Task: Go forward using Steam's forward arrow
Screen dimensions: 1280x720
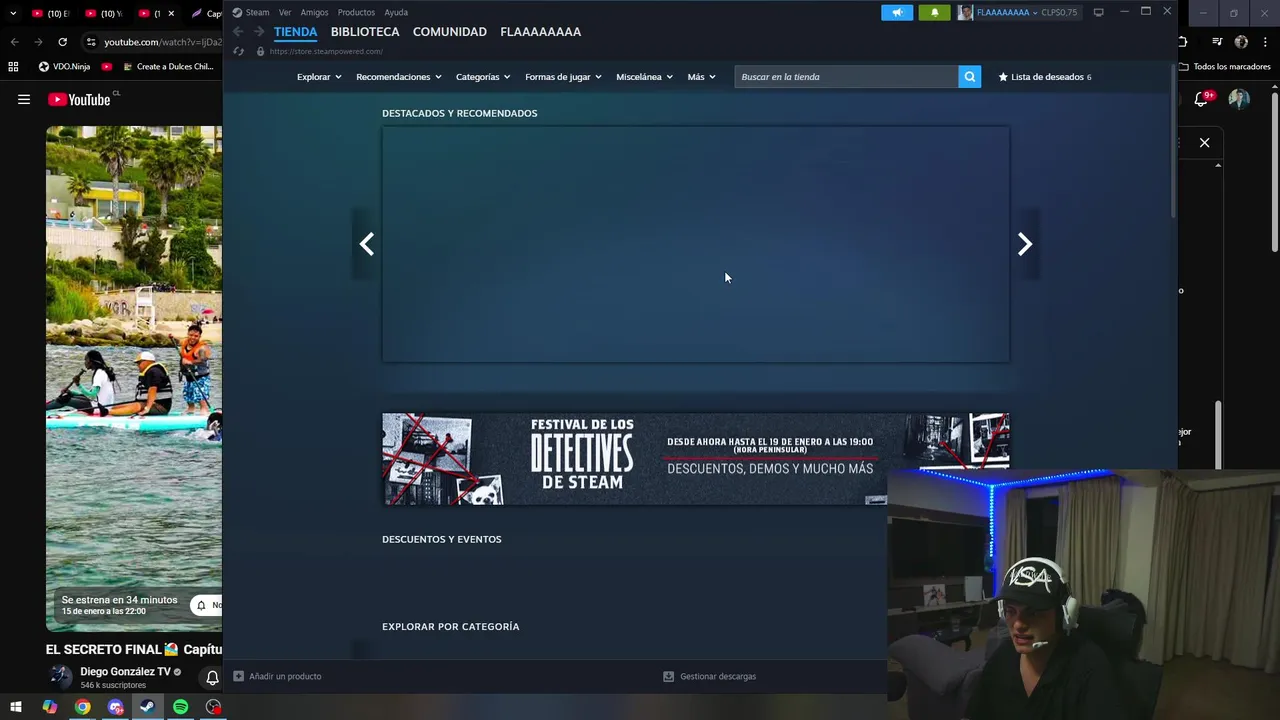Action: click(259, 32)
